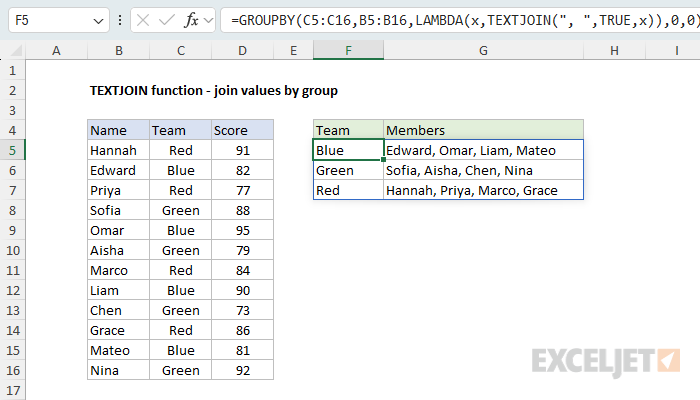Click score cell '92'
The image size is (700, 400).
click(242, 370)
